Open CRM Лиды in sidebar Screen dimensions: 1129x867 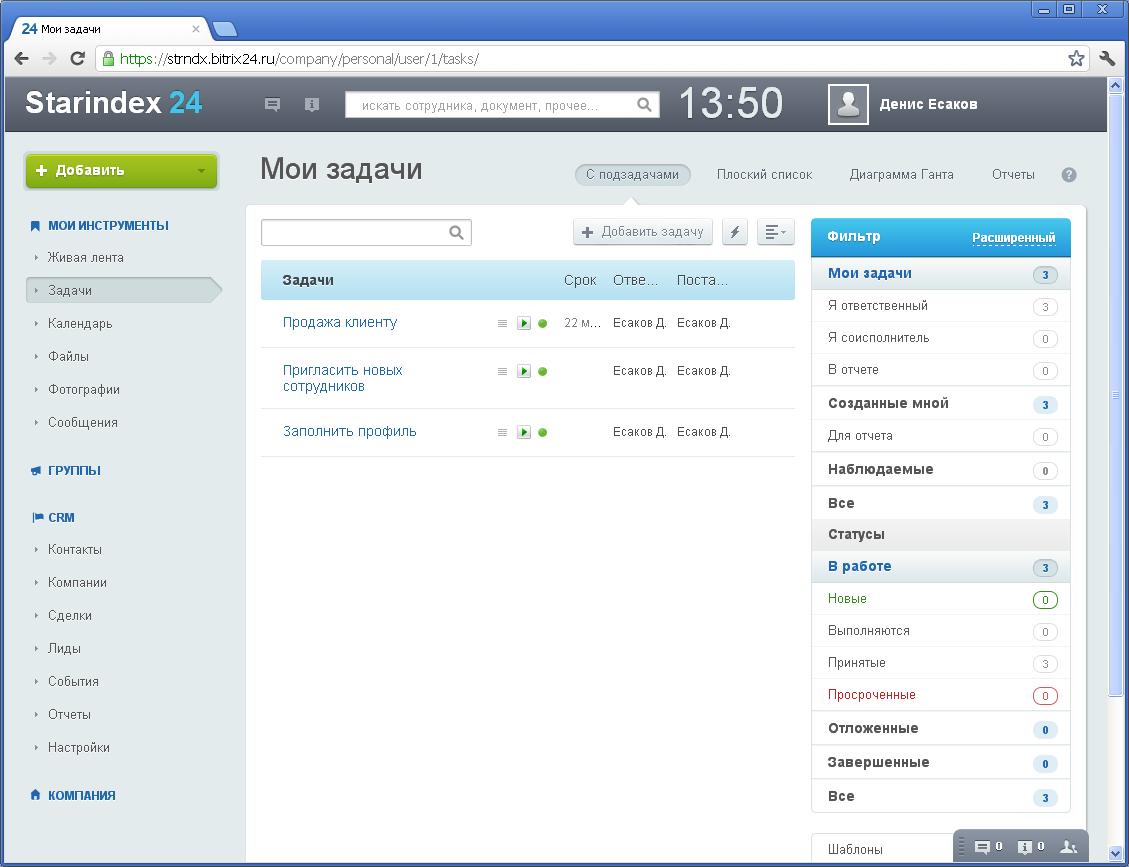point(64,649)
